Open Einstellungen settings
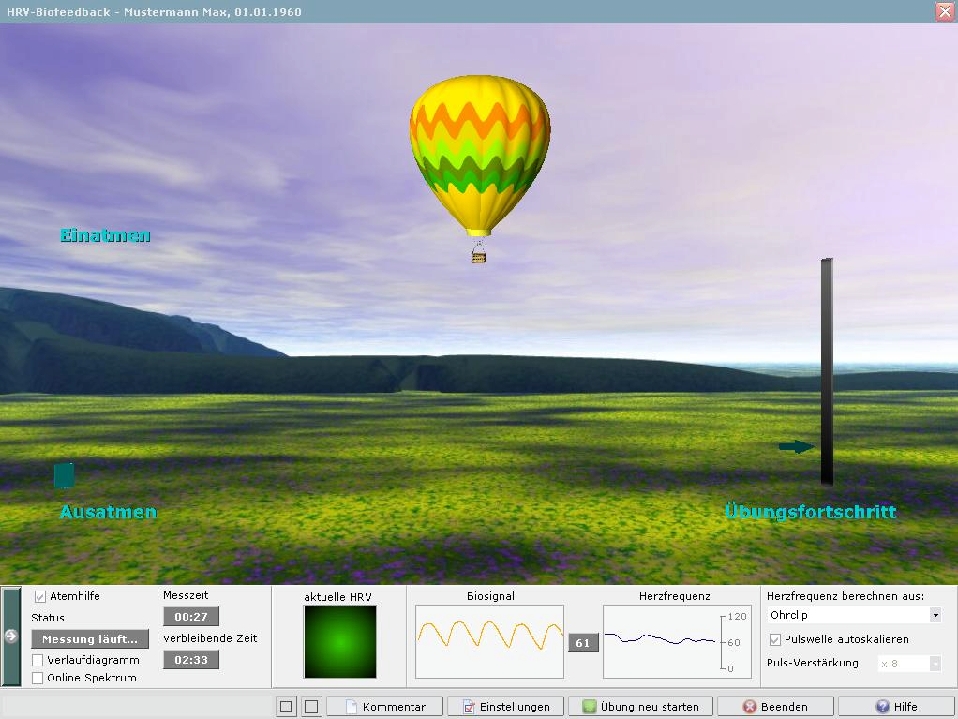The height and width of the screenshot is (719, 958). click(507, 707)
